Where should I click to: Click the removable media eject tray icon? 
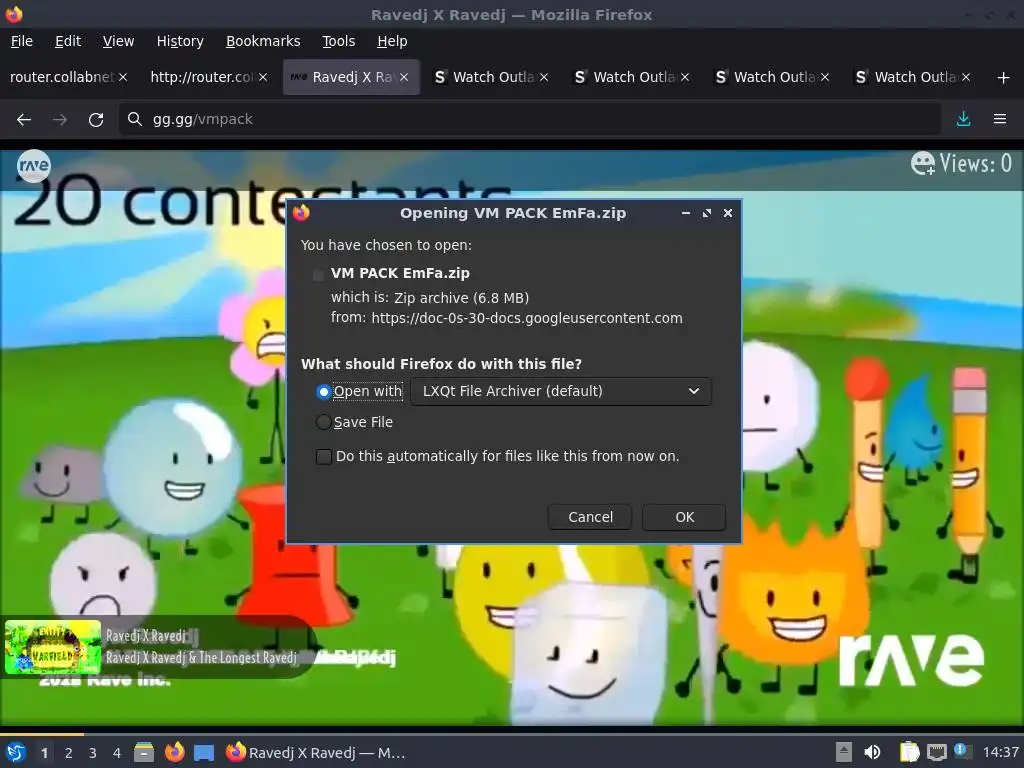click(844, 752)
